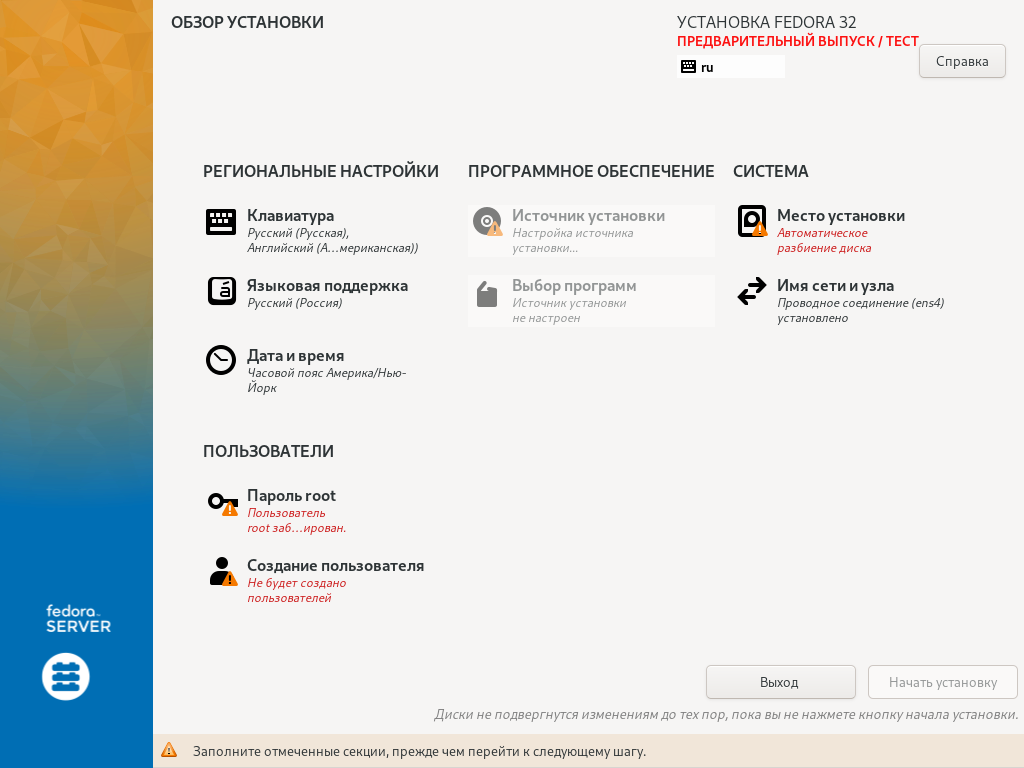Click the text Часовой пояс Америка/Нью-Йорк
The width and height of the screenshot is (1024, 768).
pyautogui.click(x=327, y=380)
